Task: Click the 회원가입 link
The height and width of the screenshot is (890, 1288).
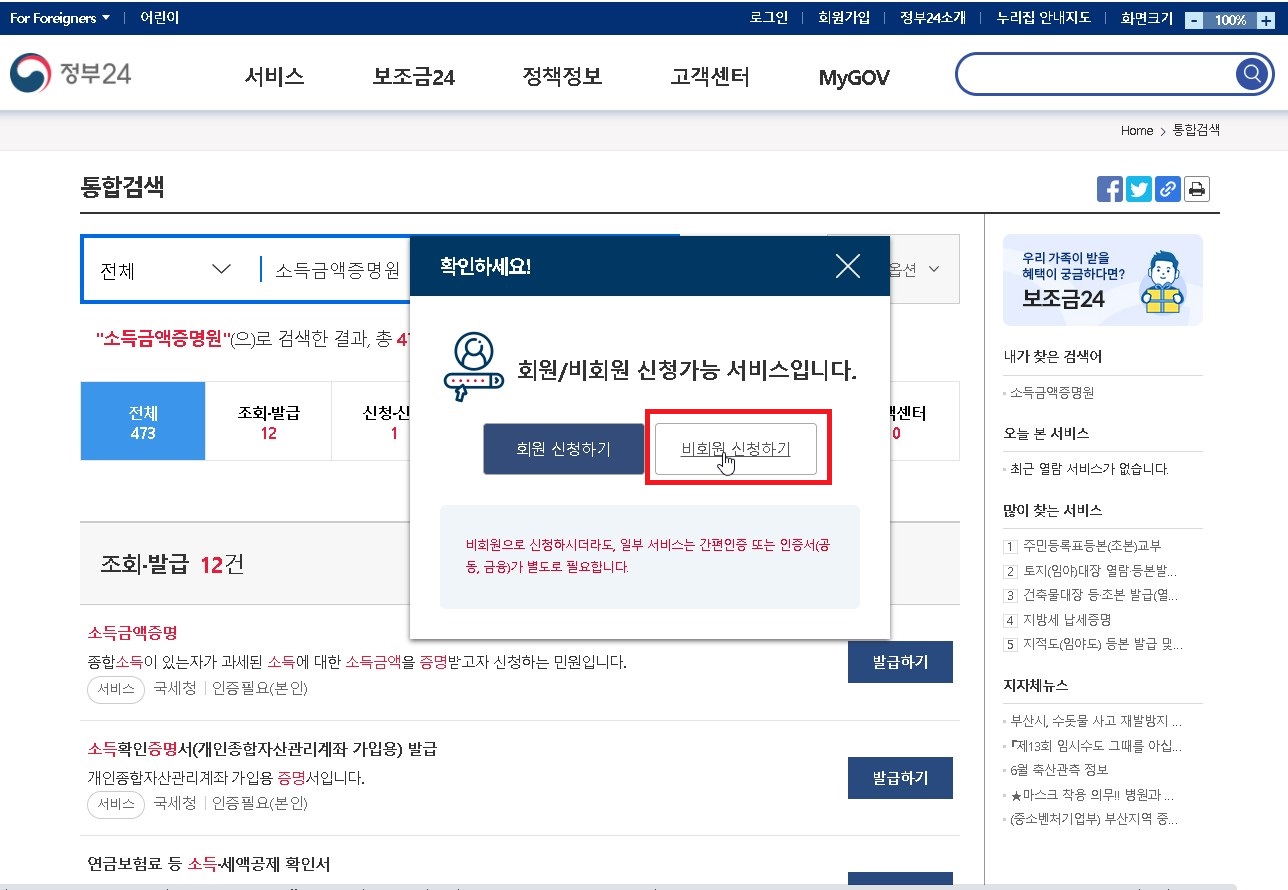Action: [x=844, y=18]
